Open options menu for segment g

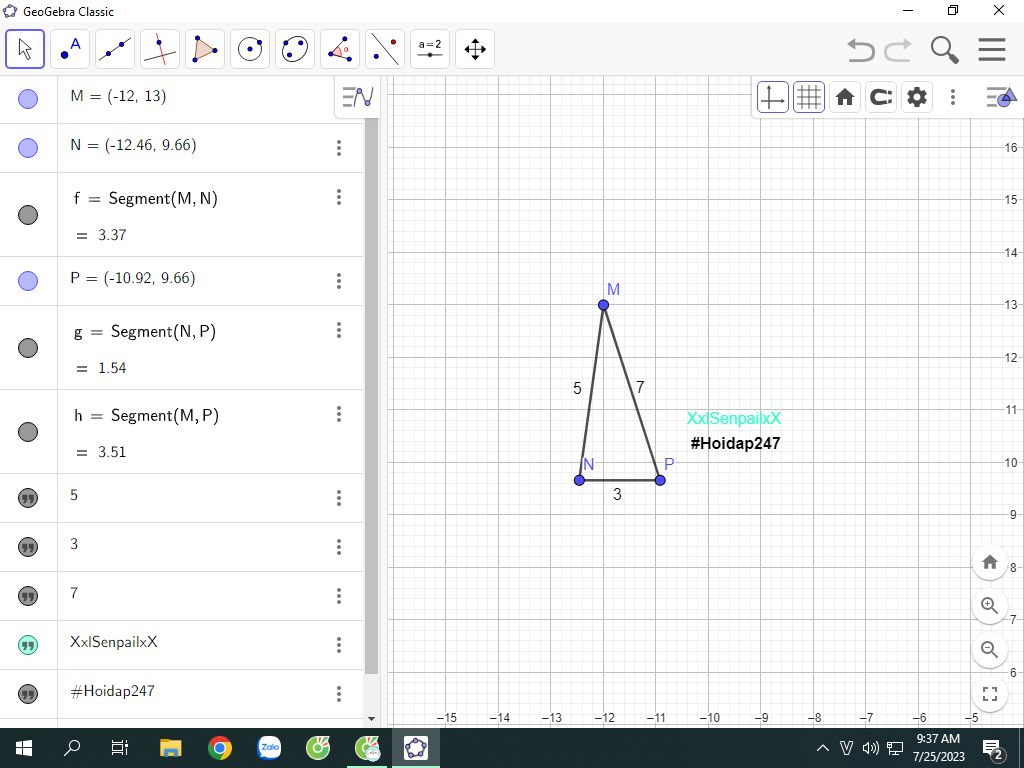(339, 330)
